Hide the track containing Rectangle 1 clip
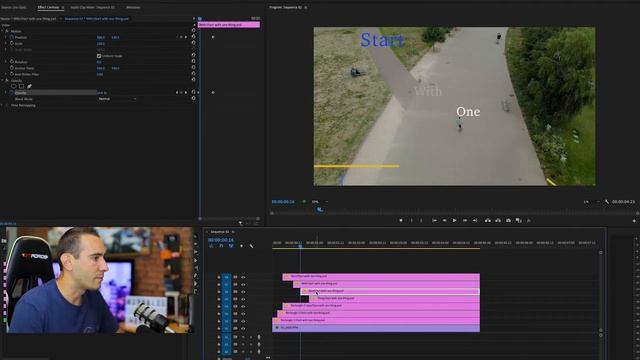The width and height of the screenshot is (640, 360). (243, 321)
